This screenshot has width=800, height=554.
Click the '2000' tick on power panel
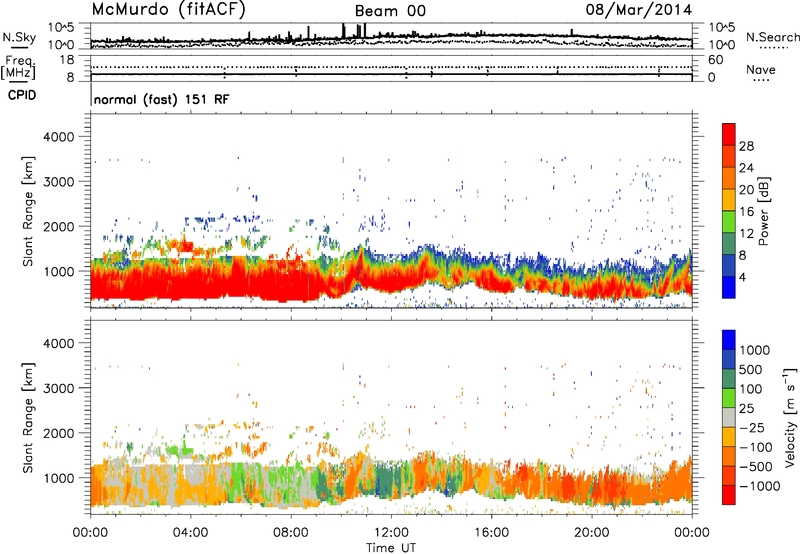tap(58, 226)
